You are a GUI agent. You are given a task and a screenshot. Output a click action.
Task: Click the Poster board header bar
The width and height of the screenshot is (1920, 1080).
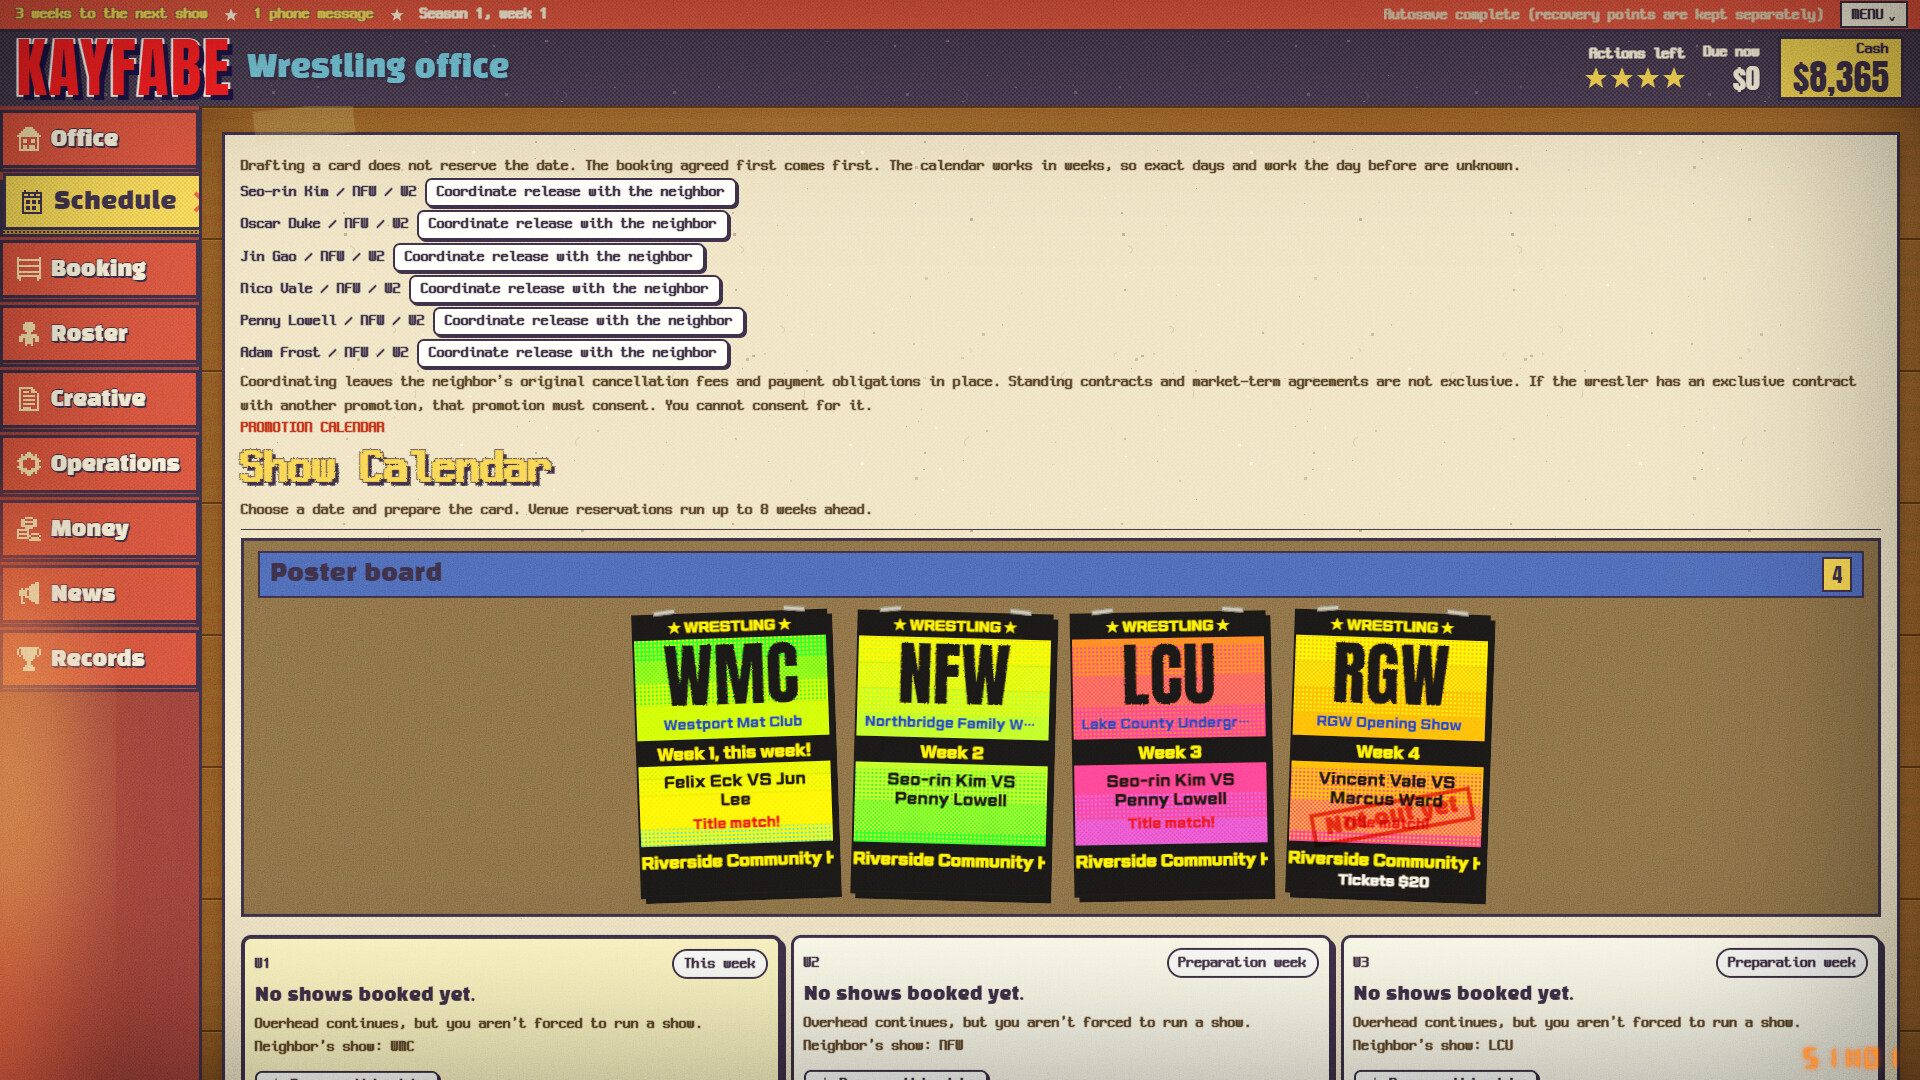point(1060,574)
